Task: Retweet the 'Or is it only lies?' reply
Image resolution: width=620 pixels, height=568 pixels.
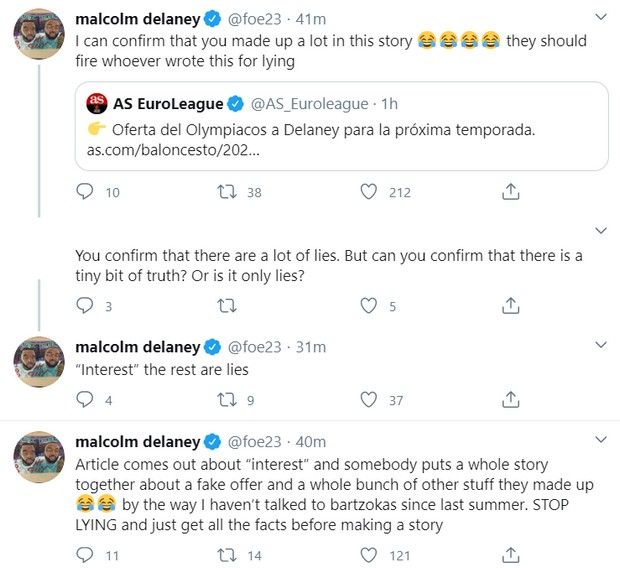Action: point(227,306)
